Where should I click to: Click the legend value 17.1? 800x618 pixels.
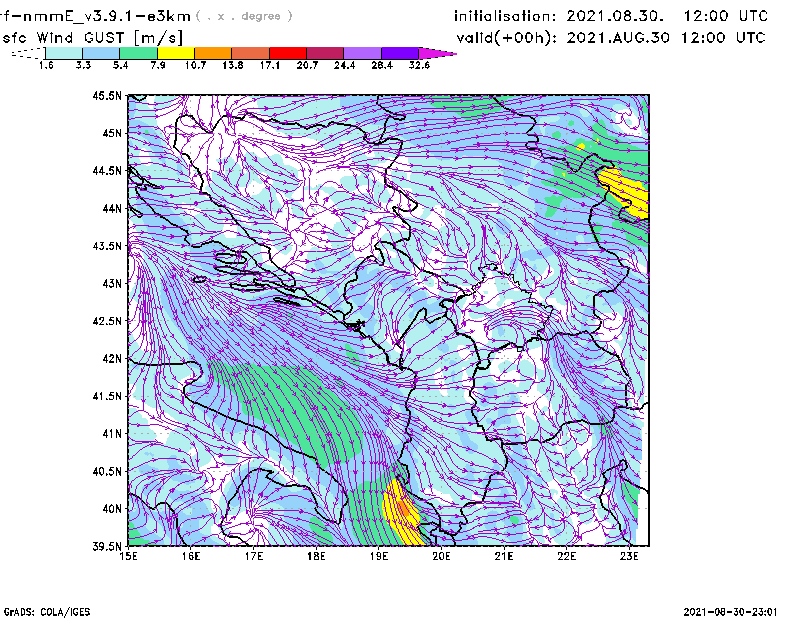(270, 65)
